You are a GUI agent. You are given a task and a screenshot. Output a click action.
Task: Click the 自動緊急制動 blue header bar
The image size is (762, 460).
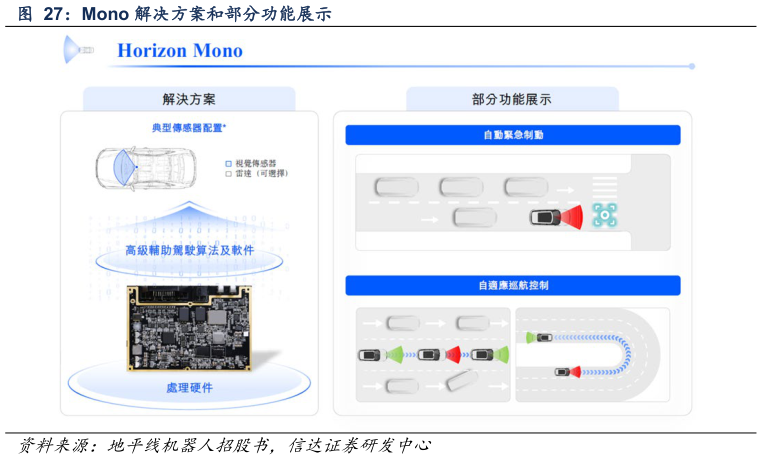click(x=513, y=135)
